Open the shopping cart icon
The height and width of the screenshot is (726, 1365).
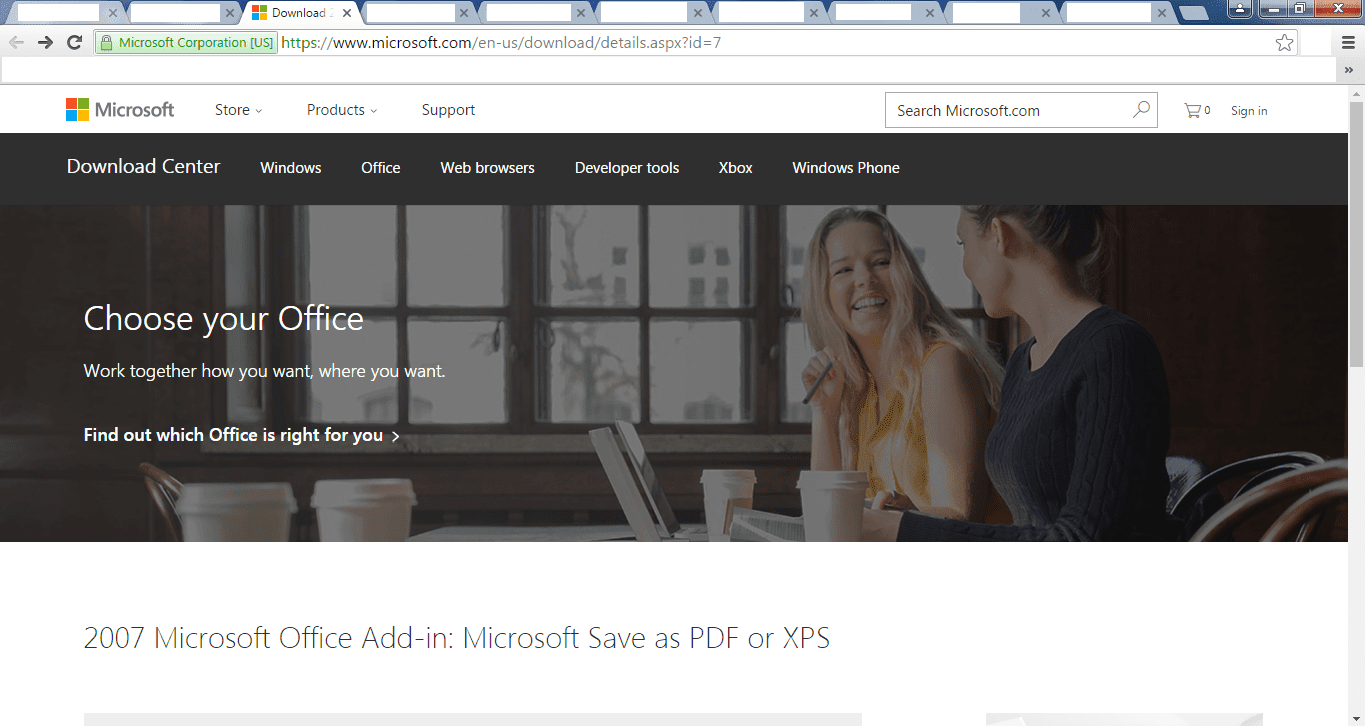(1191, 110)
